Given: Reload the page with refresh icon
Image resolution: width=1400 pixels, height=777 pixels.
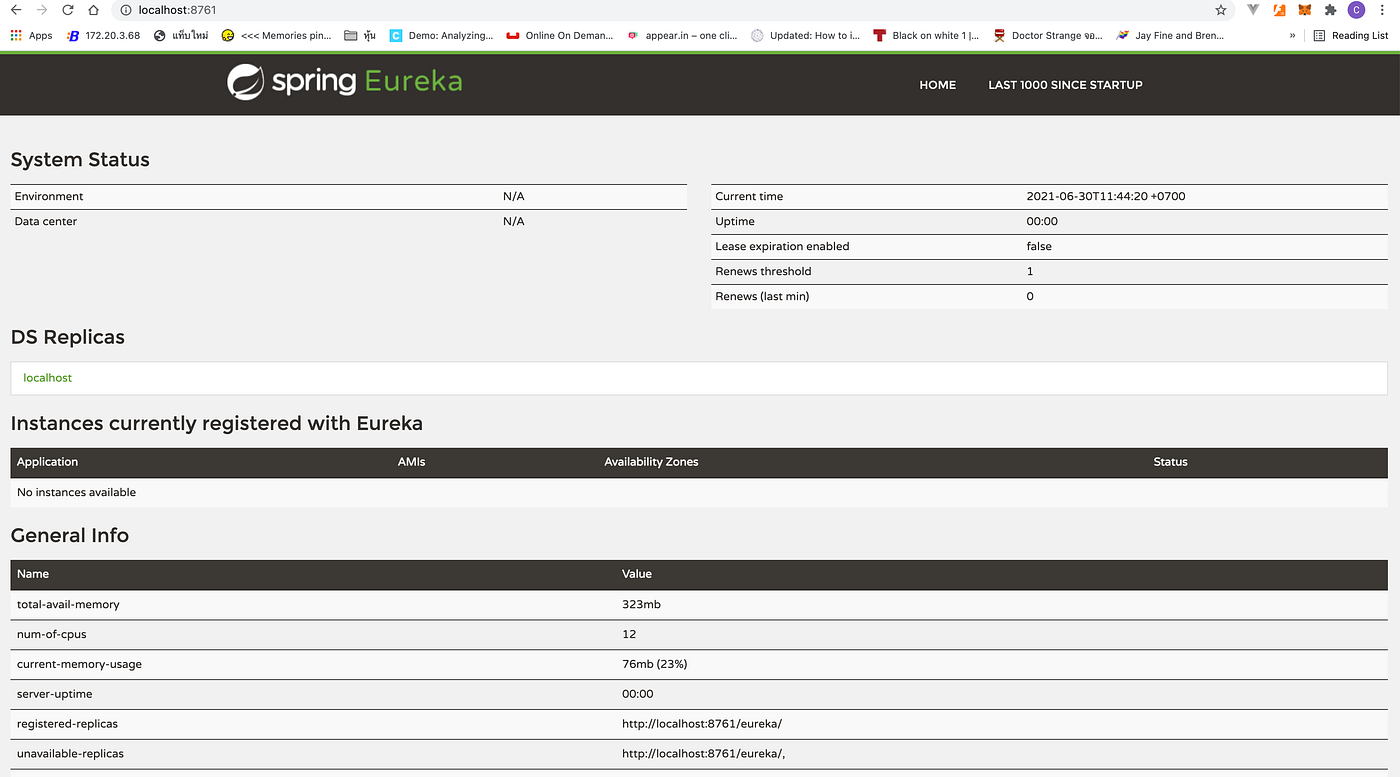Looking at the screenshot, I should 67,10.
